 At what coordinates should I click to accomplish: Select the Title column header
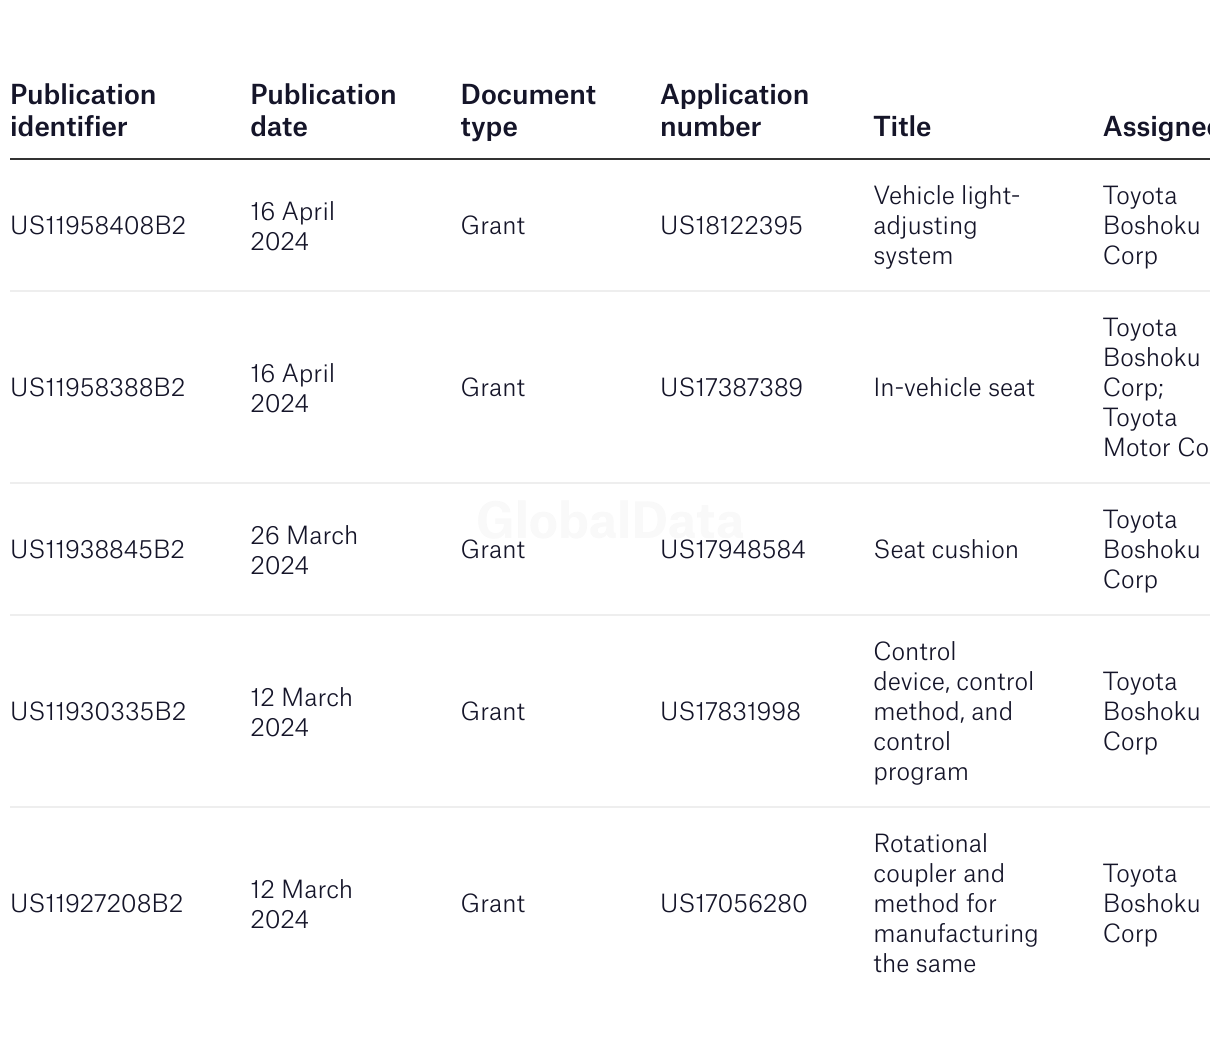pos(902,126)
